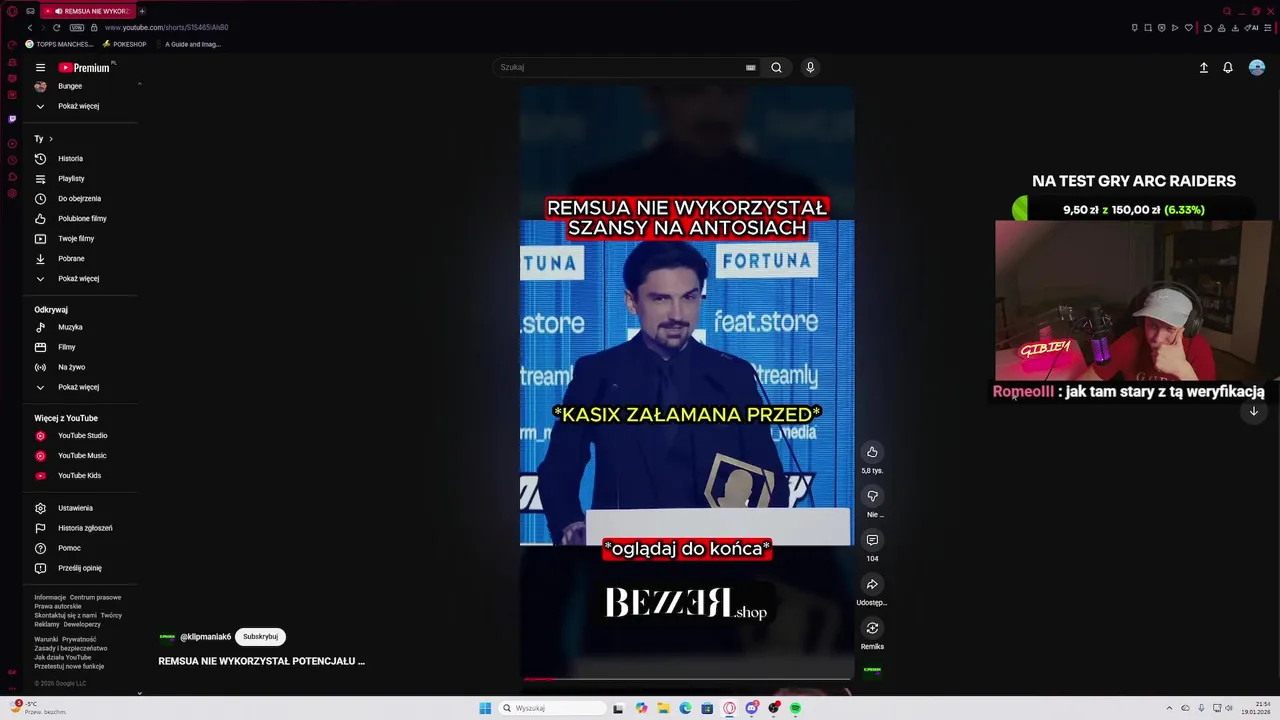Click the magnifier search button

point(776,68)
